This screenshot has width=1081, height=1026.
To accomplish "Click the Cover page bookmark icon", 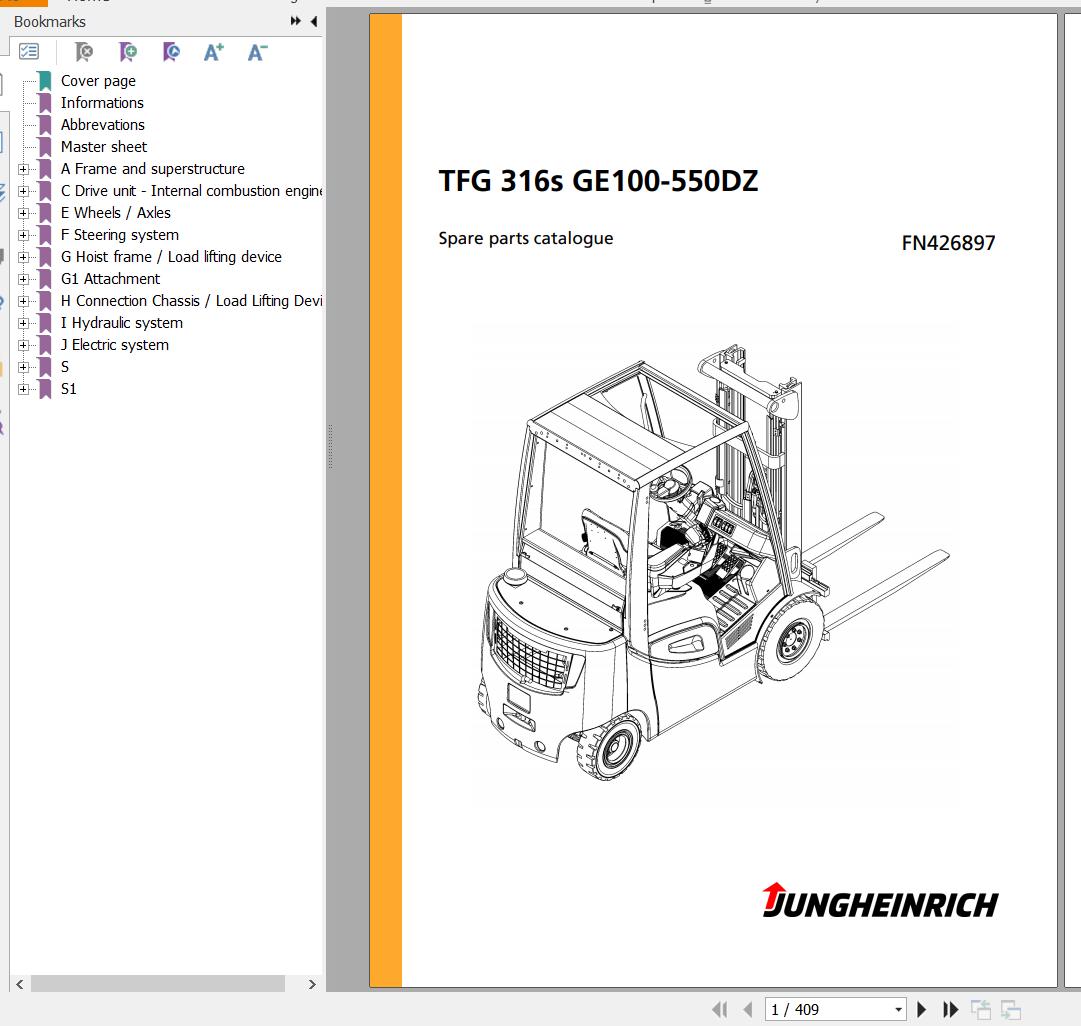I will tap(45, 81).
